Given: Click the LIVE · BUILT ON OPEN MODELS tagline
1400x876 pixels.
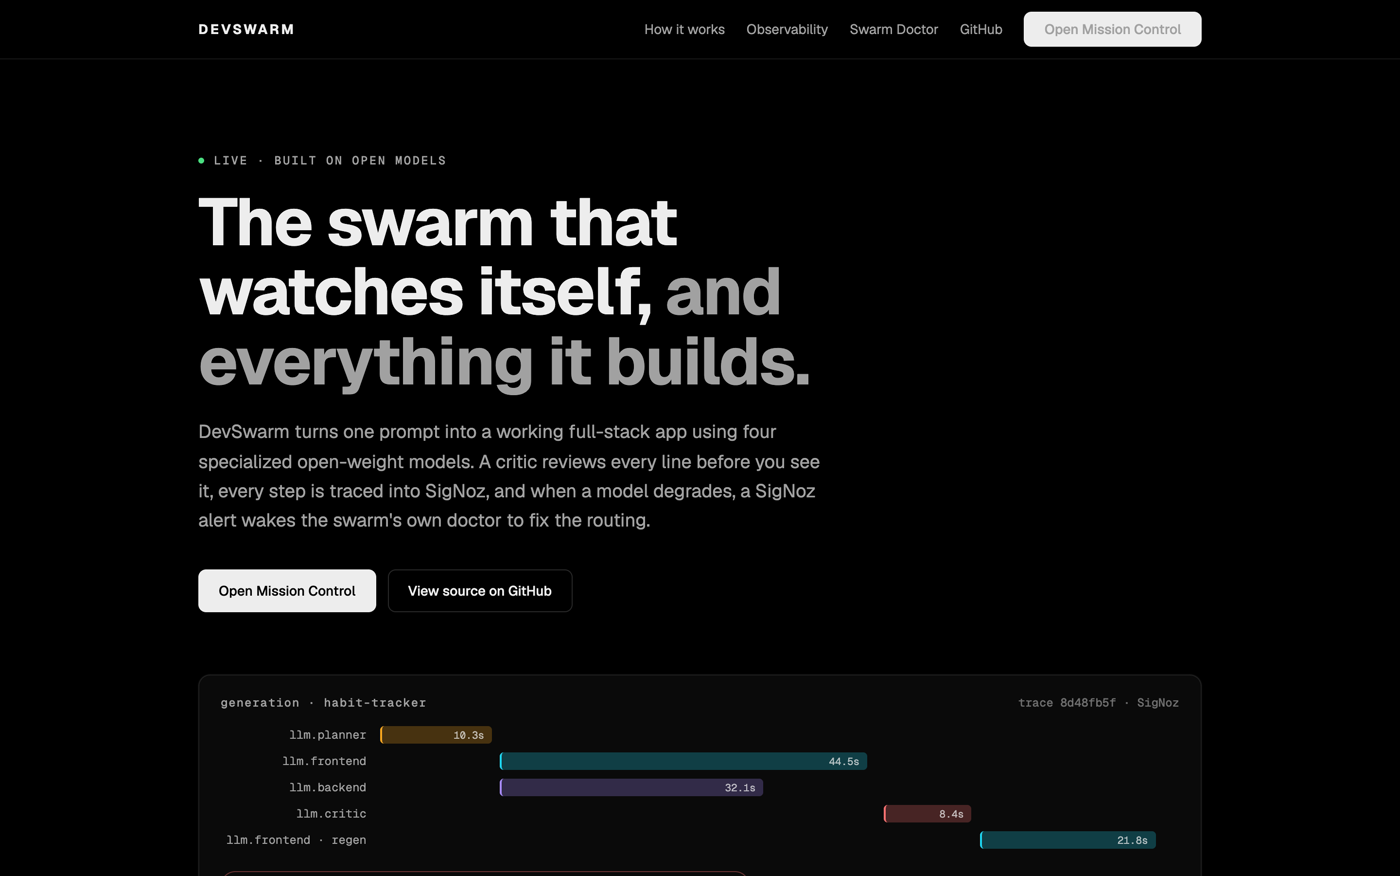Looking at the screenshot, I should 330,160.
